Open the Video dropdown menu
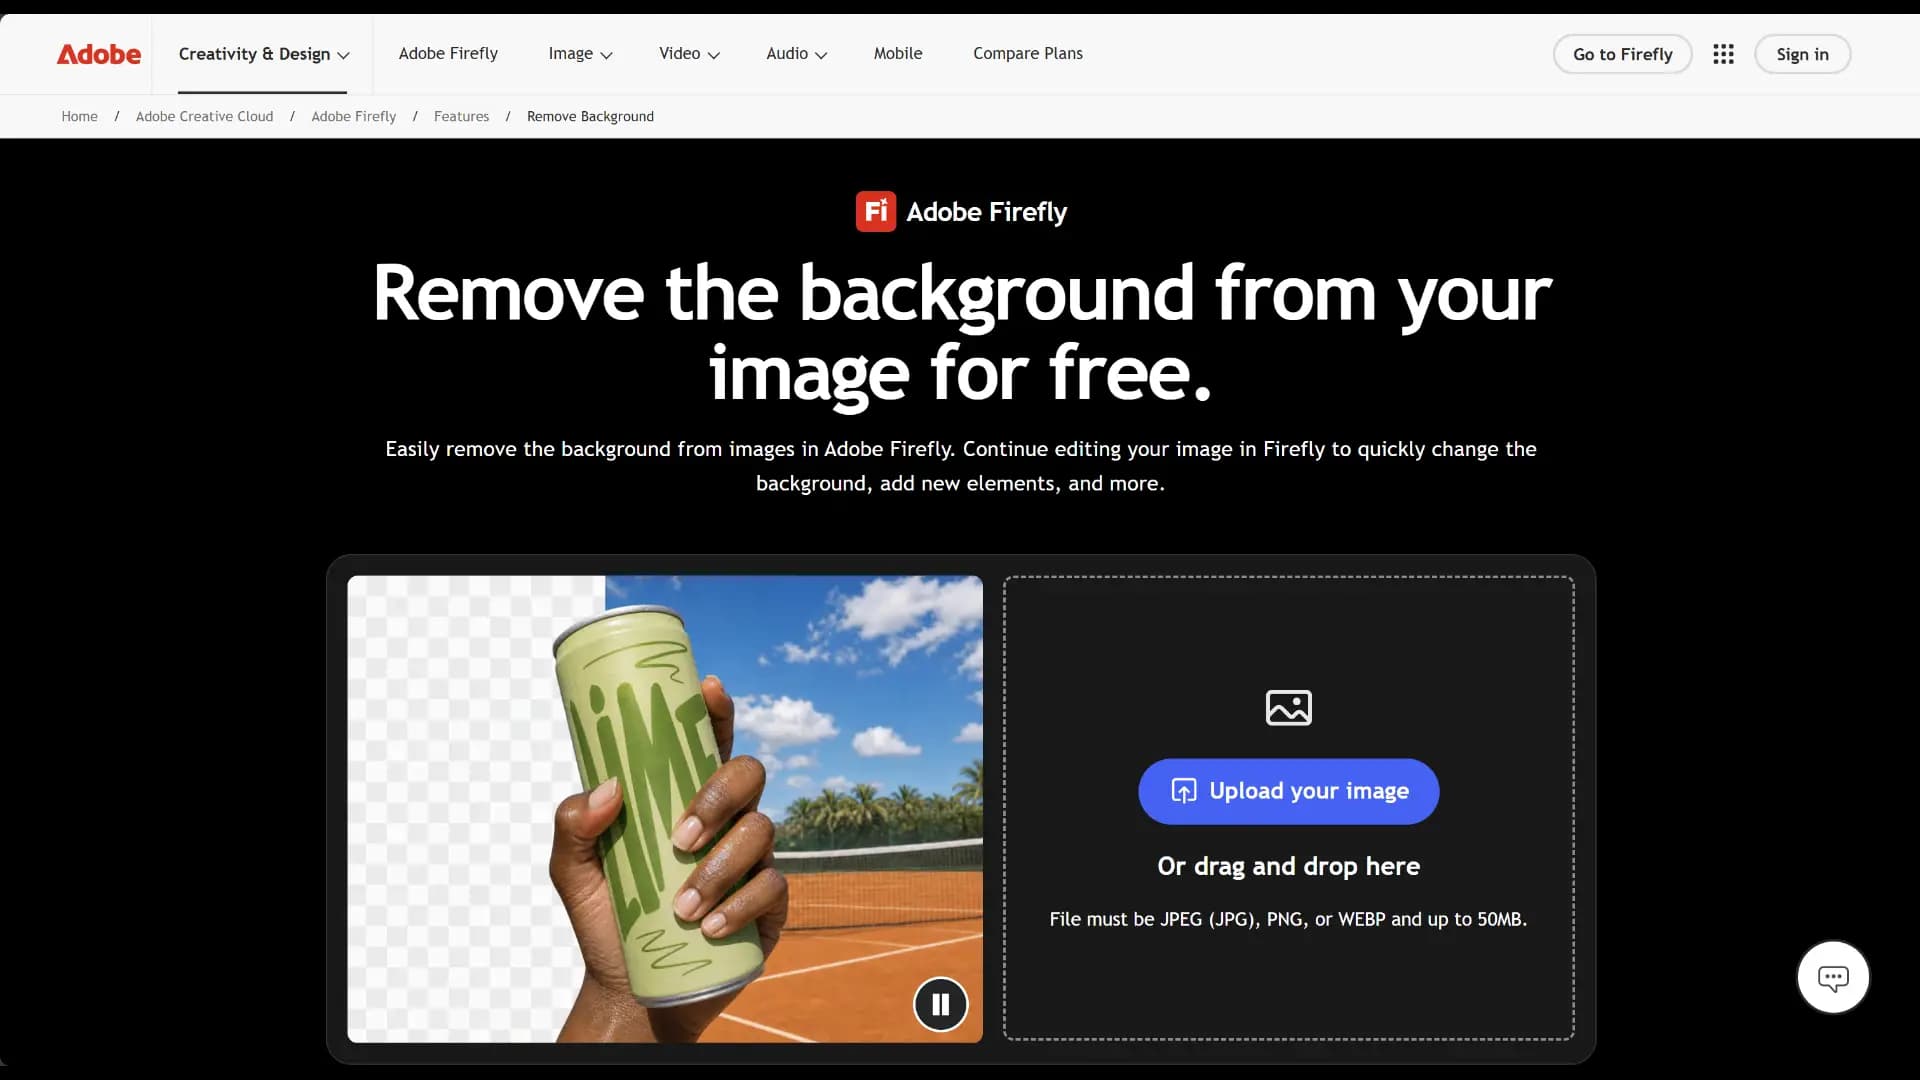This screenshot has width=1920, height=1080. point(689,54)
